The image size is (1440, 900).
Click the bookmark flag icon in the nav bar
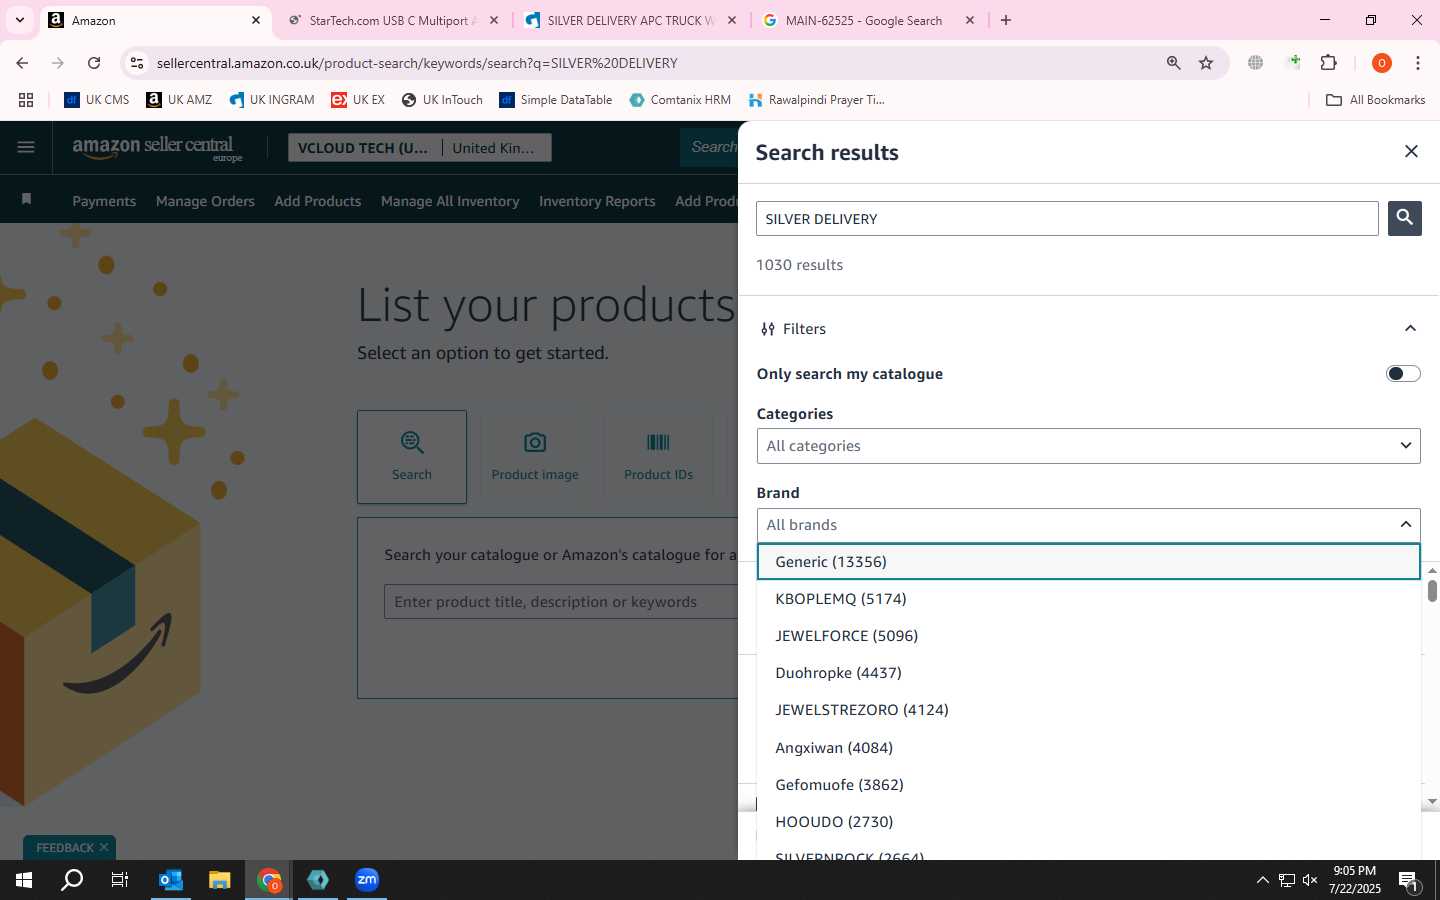coord(27,199)
